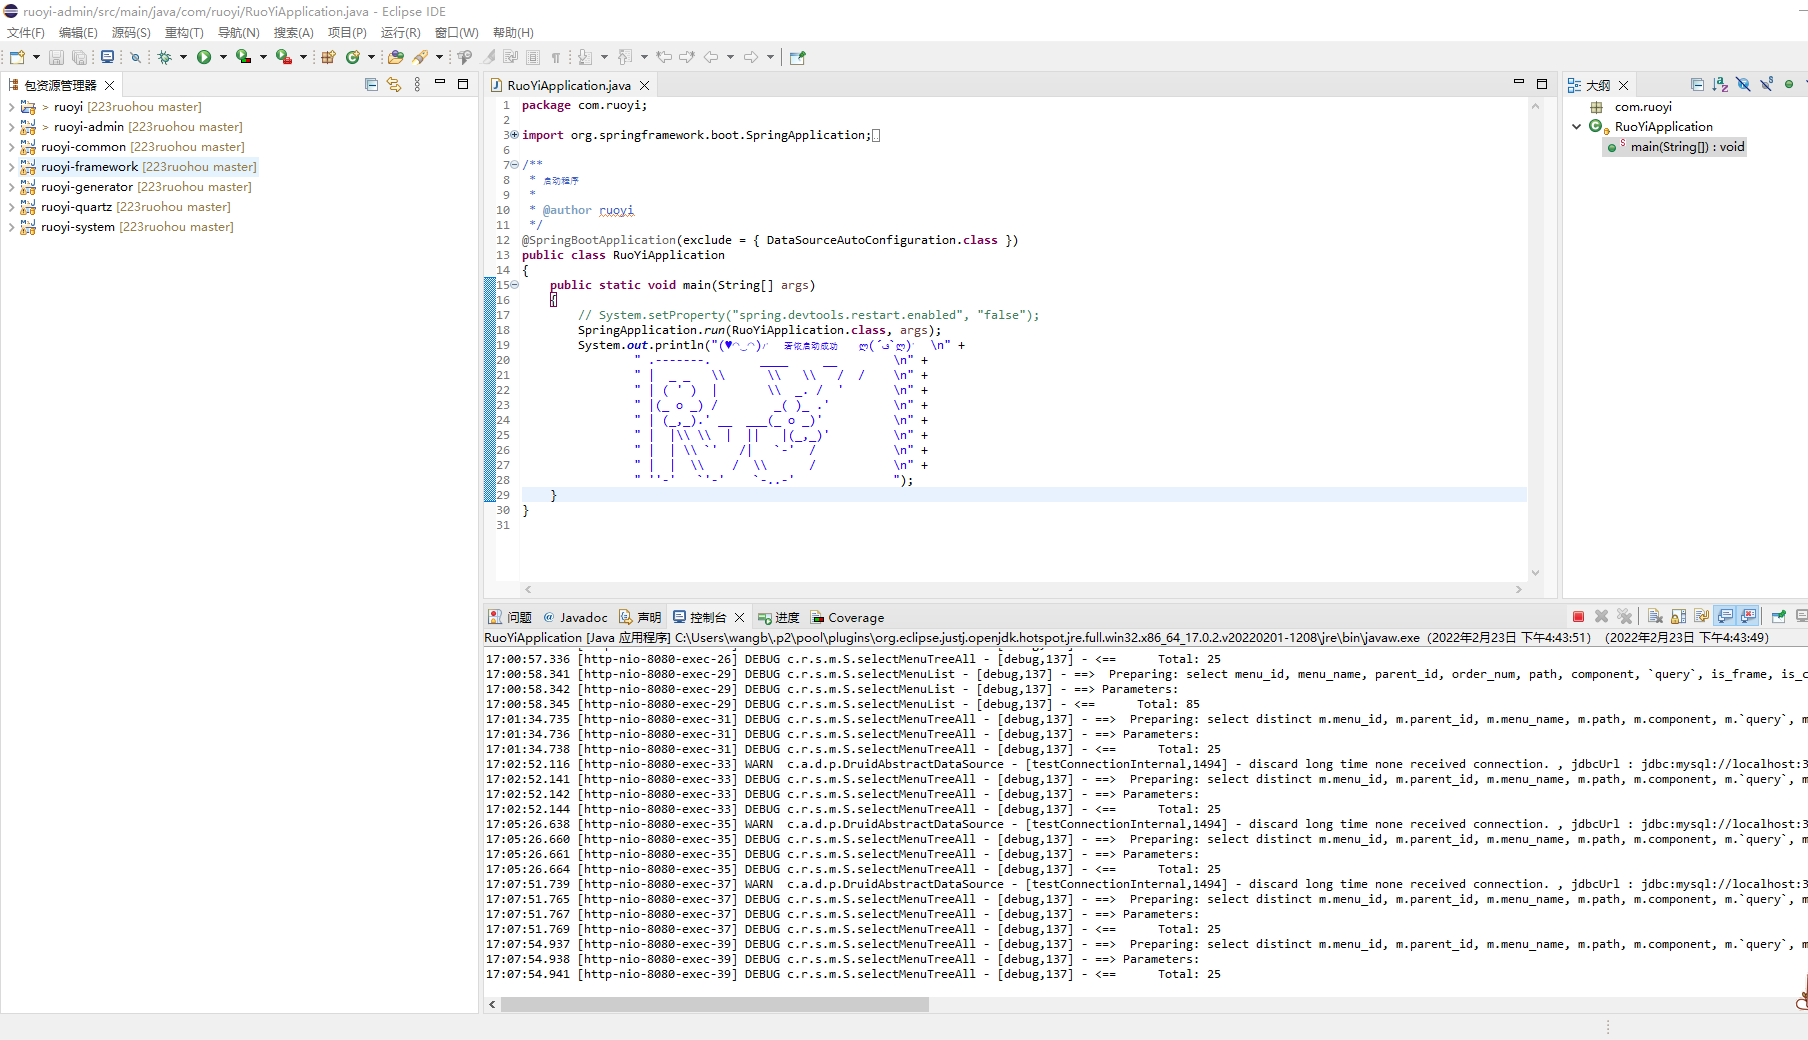Save the current file with the save icon
This screenshot has width=1808, height=1040.
coord(56,57)
